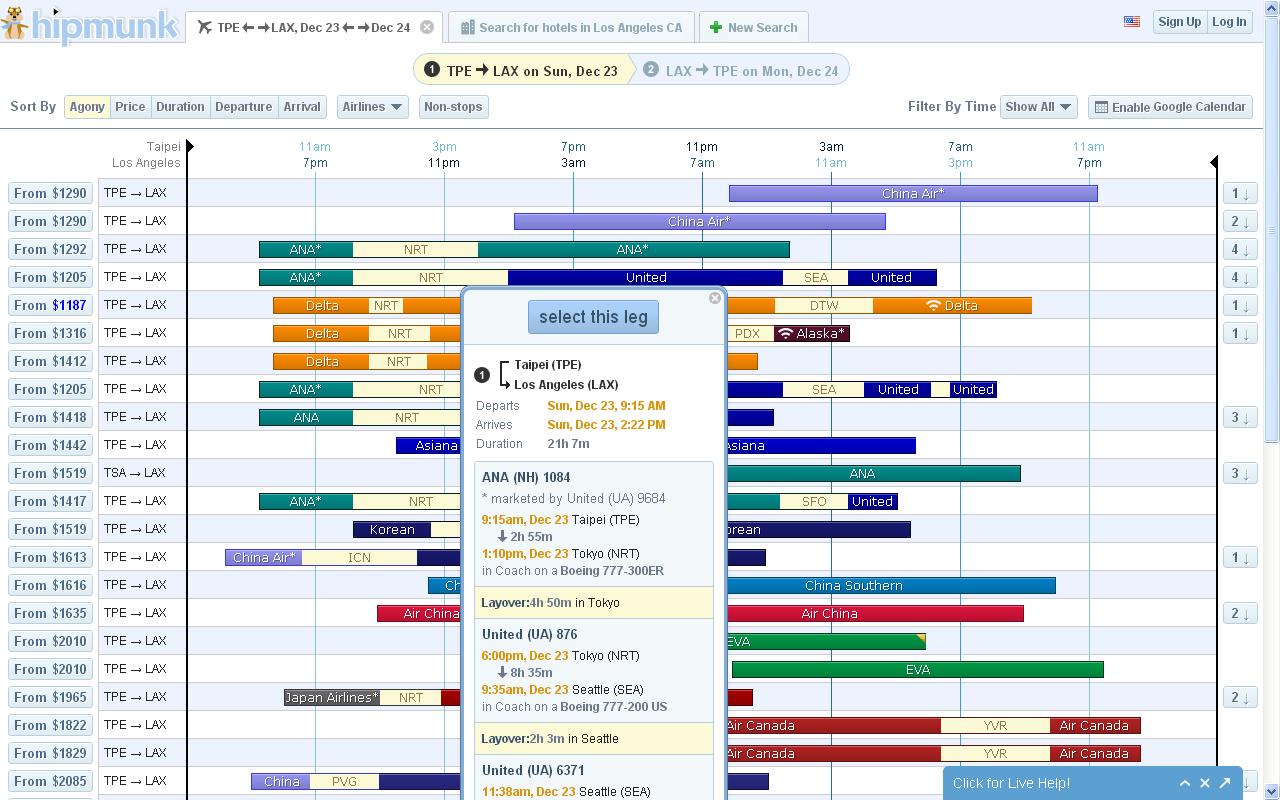Click the 'select this leg' button
The height and width of the screenshot is (800, 1280).
pos(593,317)
